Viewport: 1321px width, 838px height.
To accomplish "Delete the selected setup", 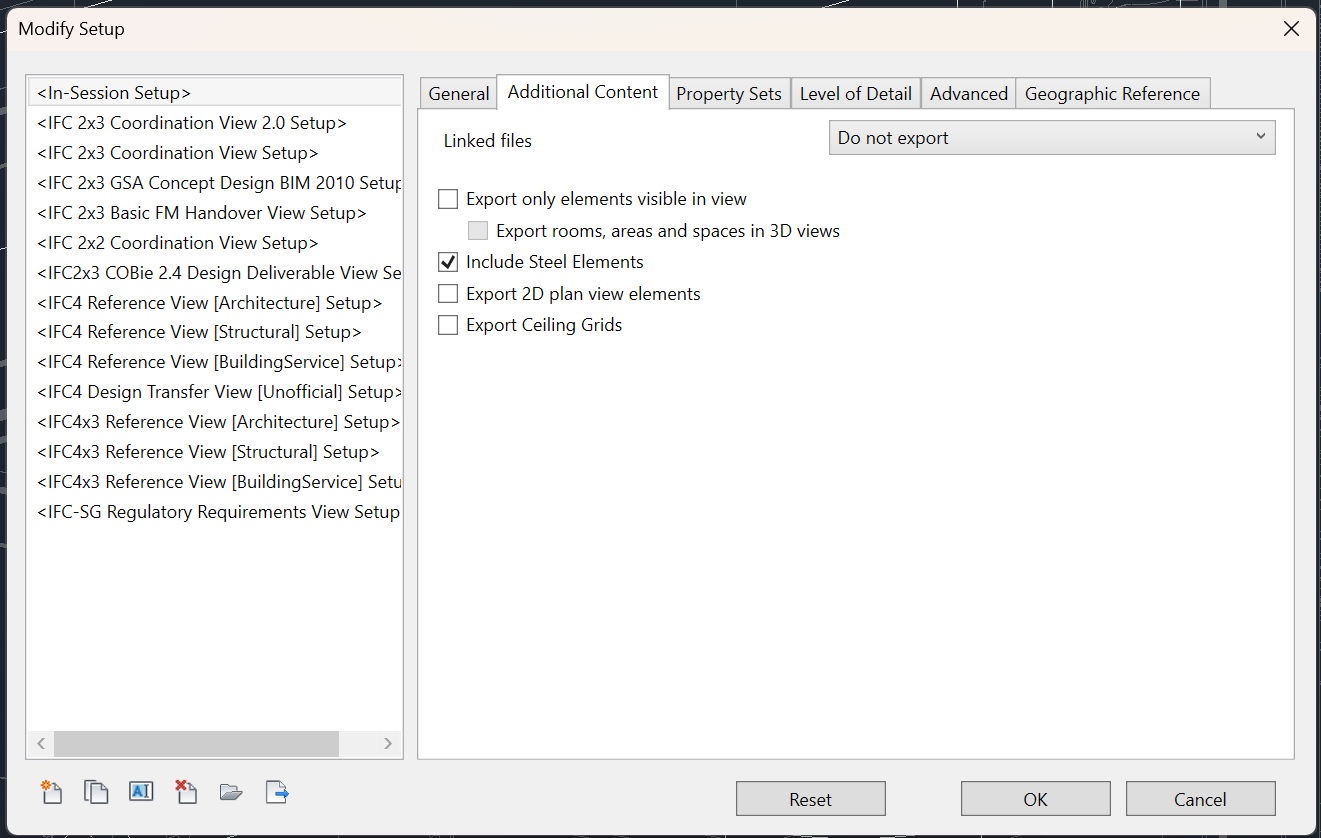I will pos(186,792).
